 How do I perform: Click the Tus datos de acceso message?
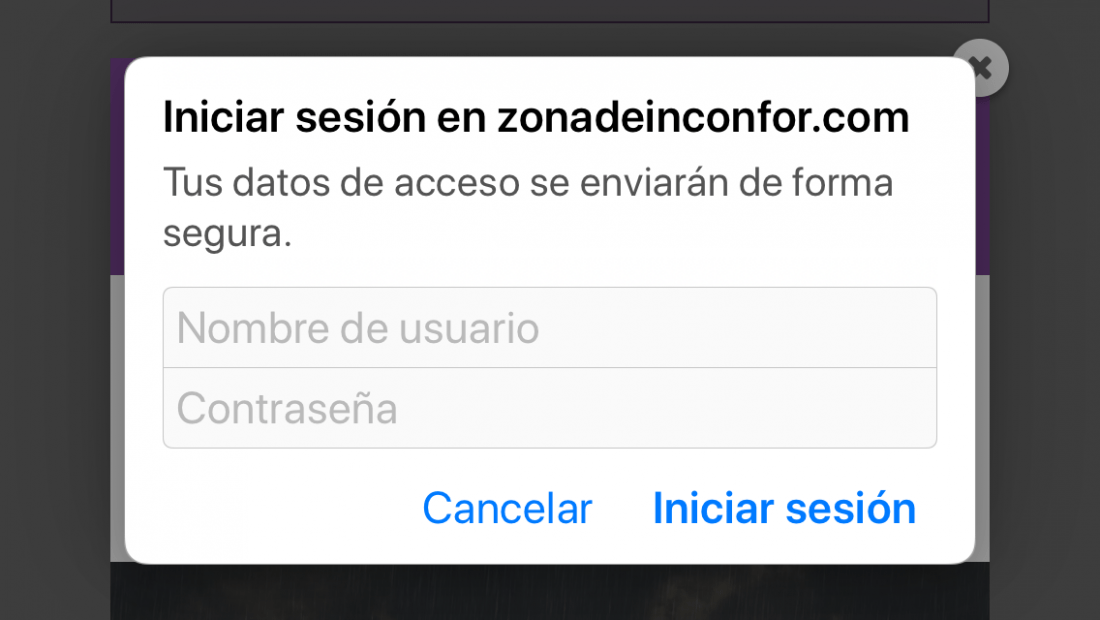pyautogui.click(x=528, y=208)
